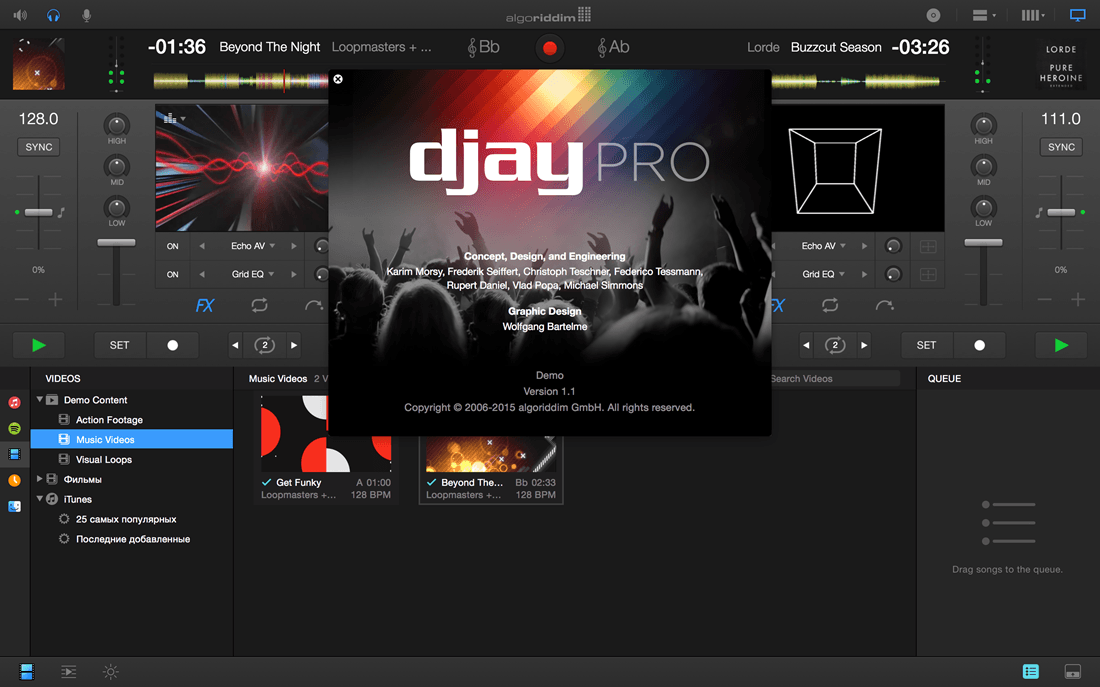
Task: Jump to cue point on right deck
Action: pyautogui.click(x=979, y=345)
